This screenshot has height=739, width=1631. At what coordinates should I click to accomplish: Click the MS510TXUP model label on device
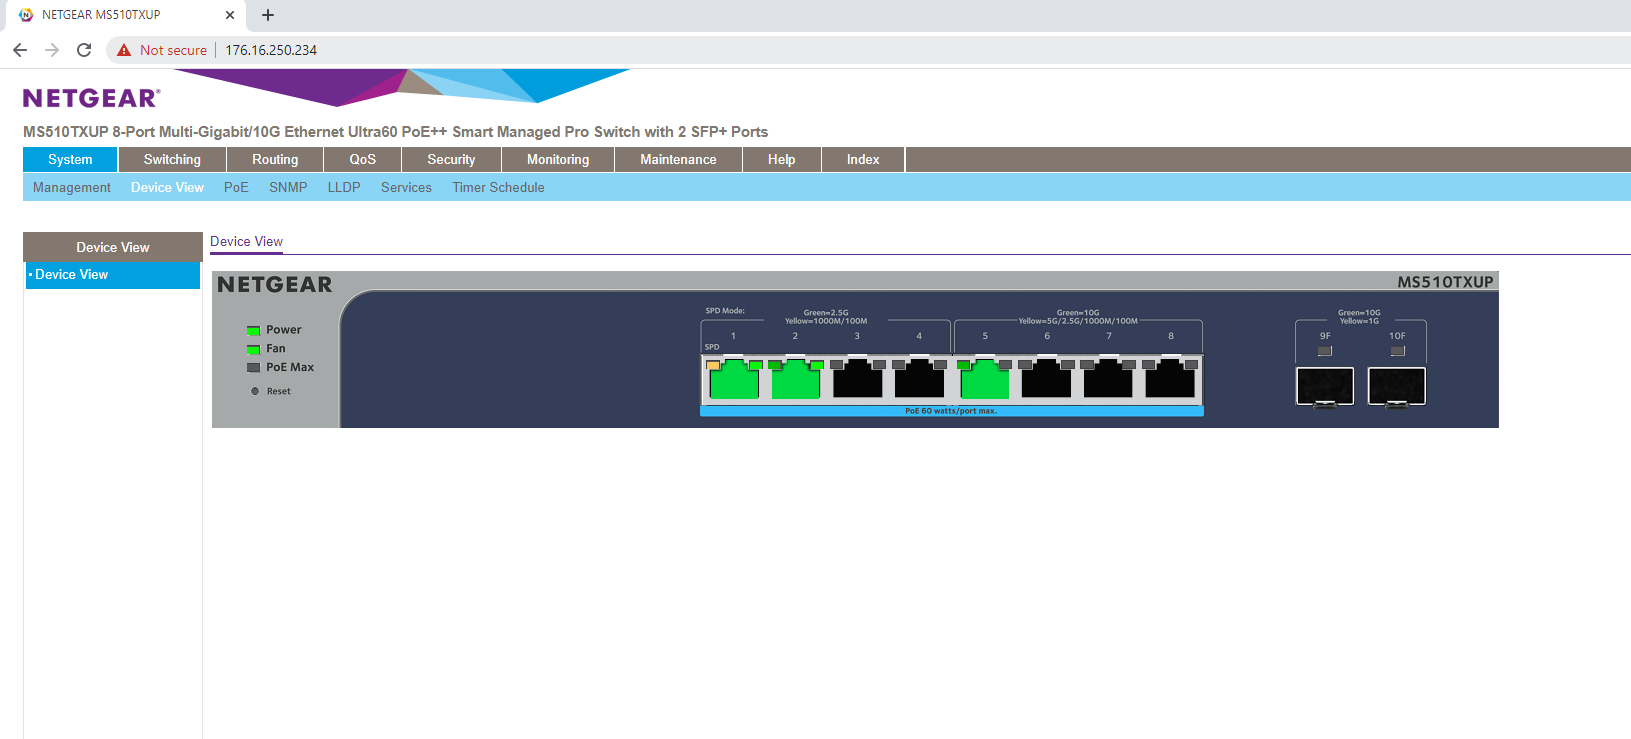coord(1445,282)
